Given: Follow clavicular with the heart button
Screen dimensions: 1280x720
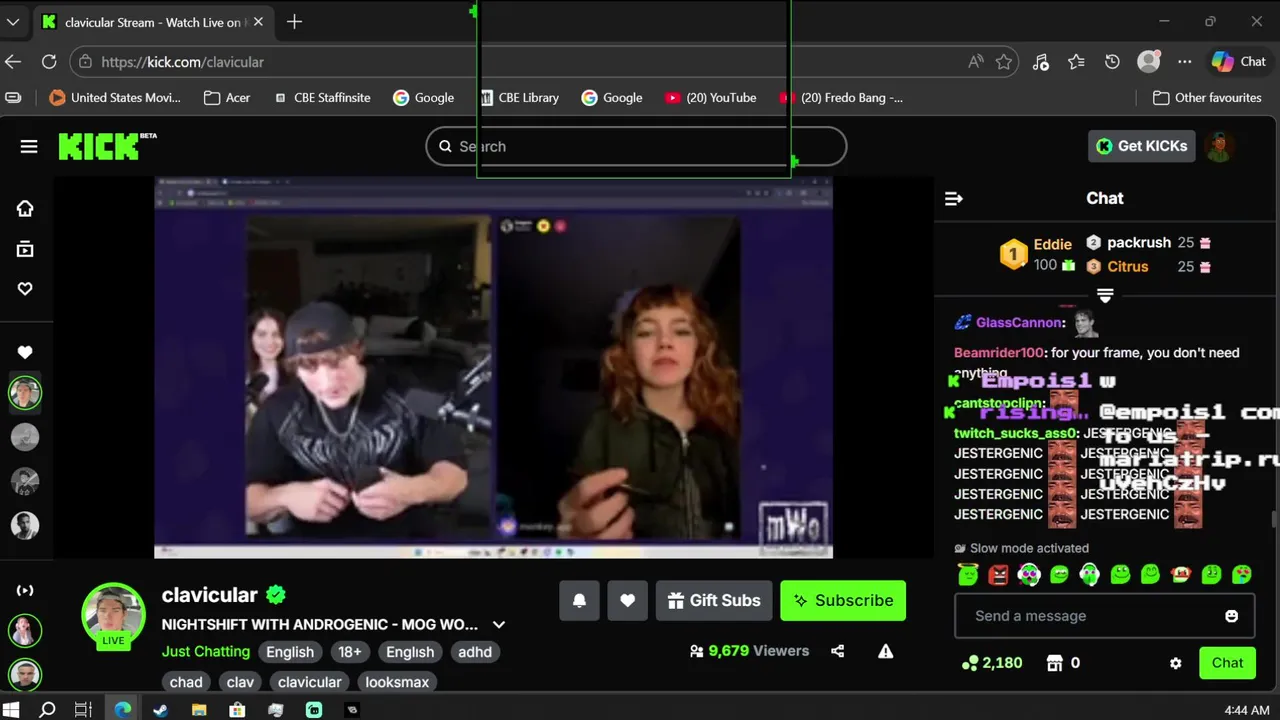Looking at the screenshot, I should [627, 601].
